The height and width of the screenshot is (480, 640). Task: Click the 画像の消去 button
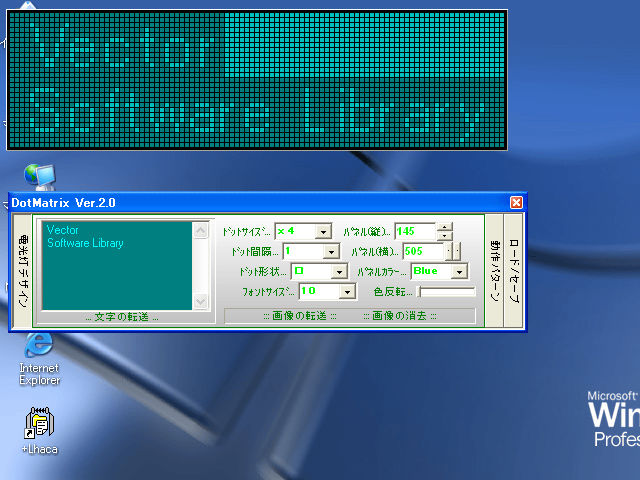(400, 316)
